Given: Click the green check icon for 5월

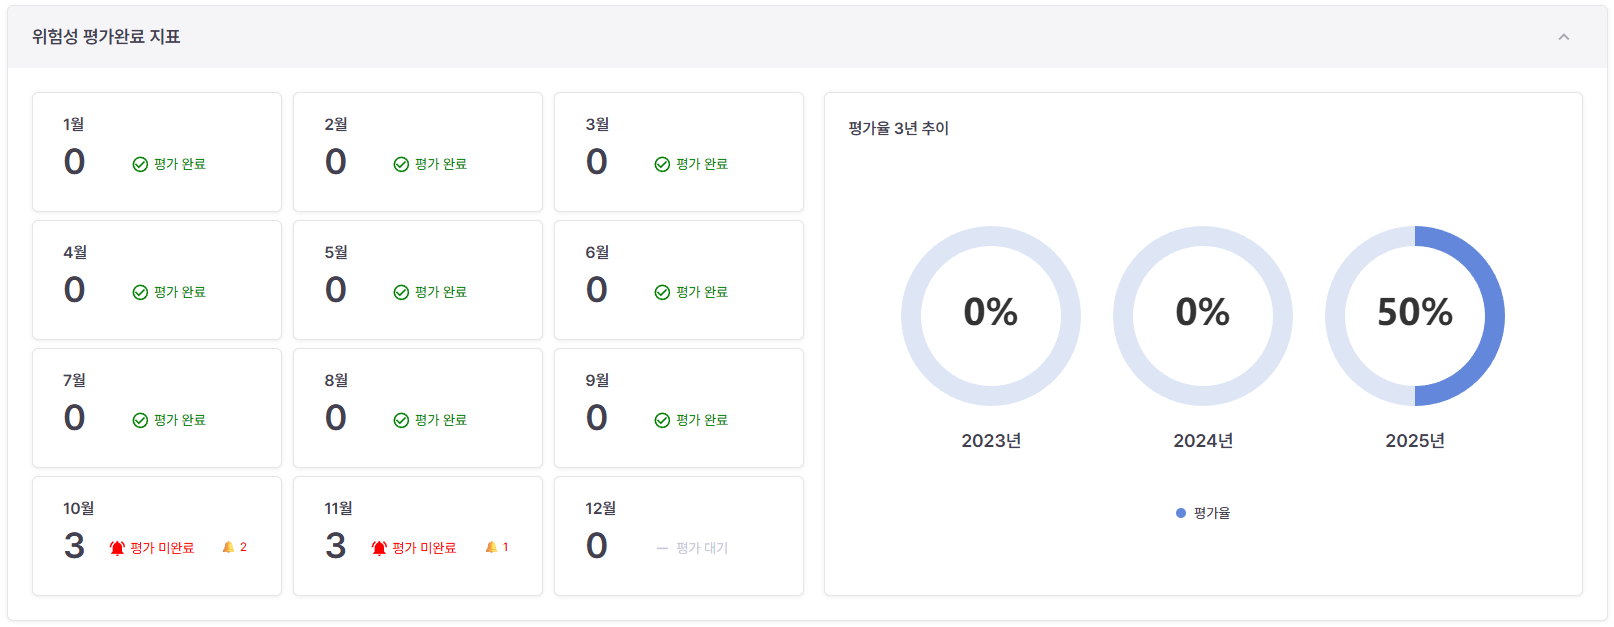Looking at the screenshot, I should 401,293.
